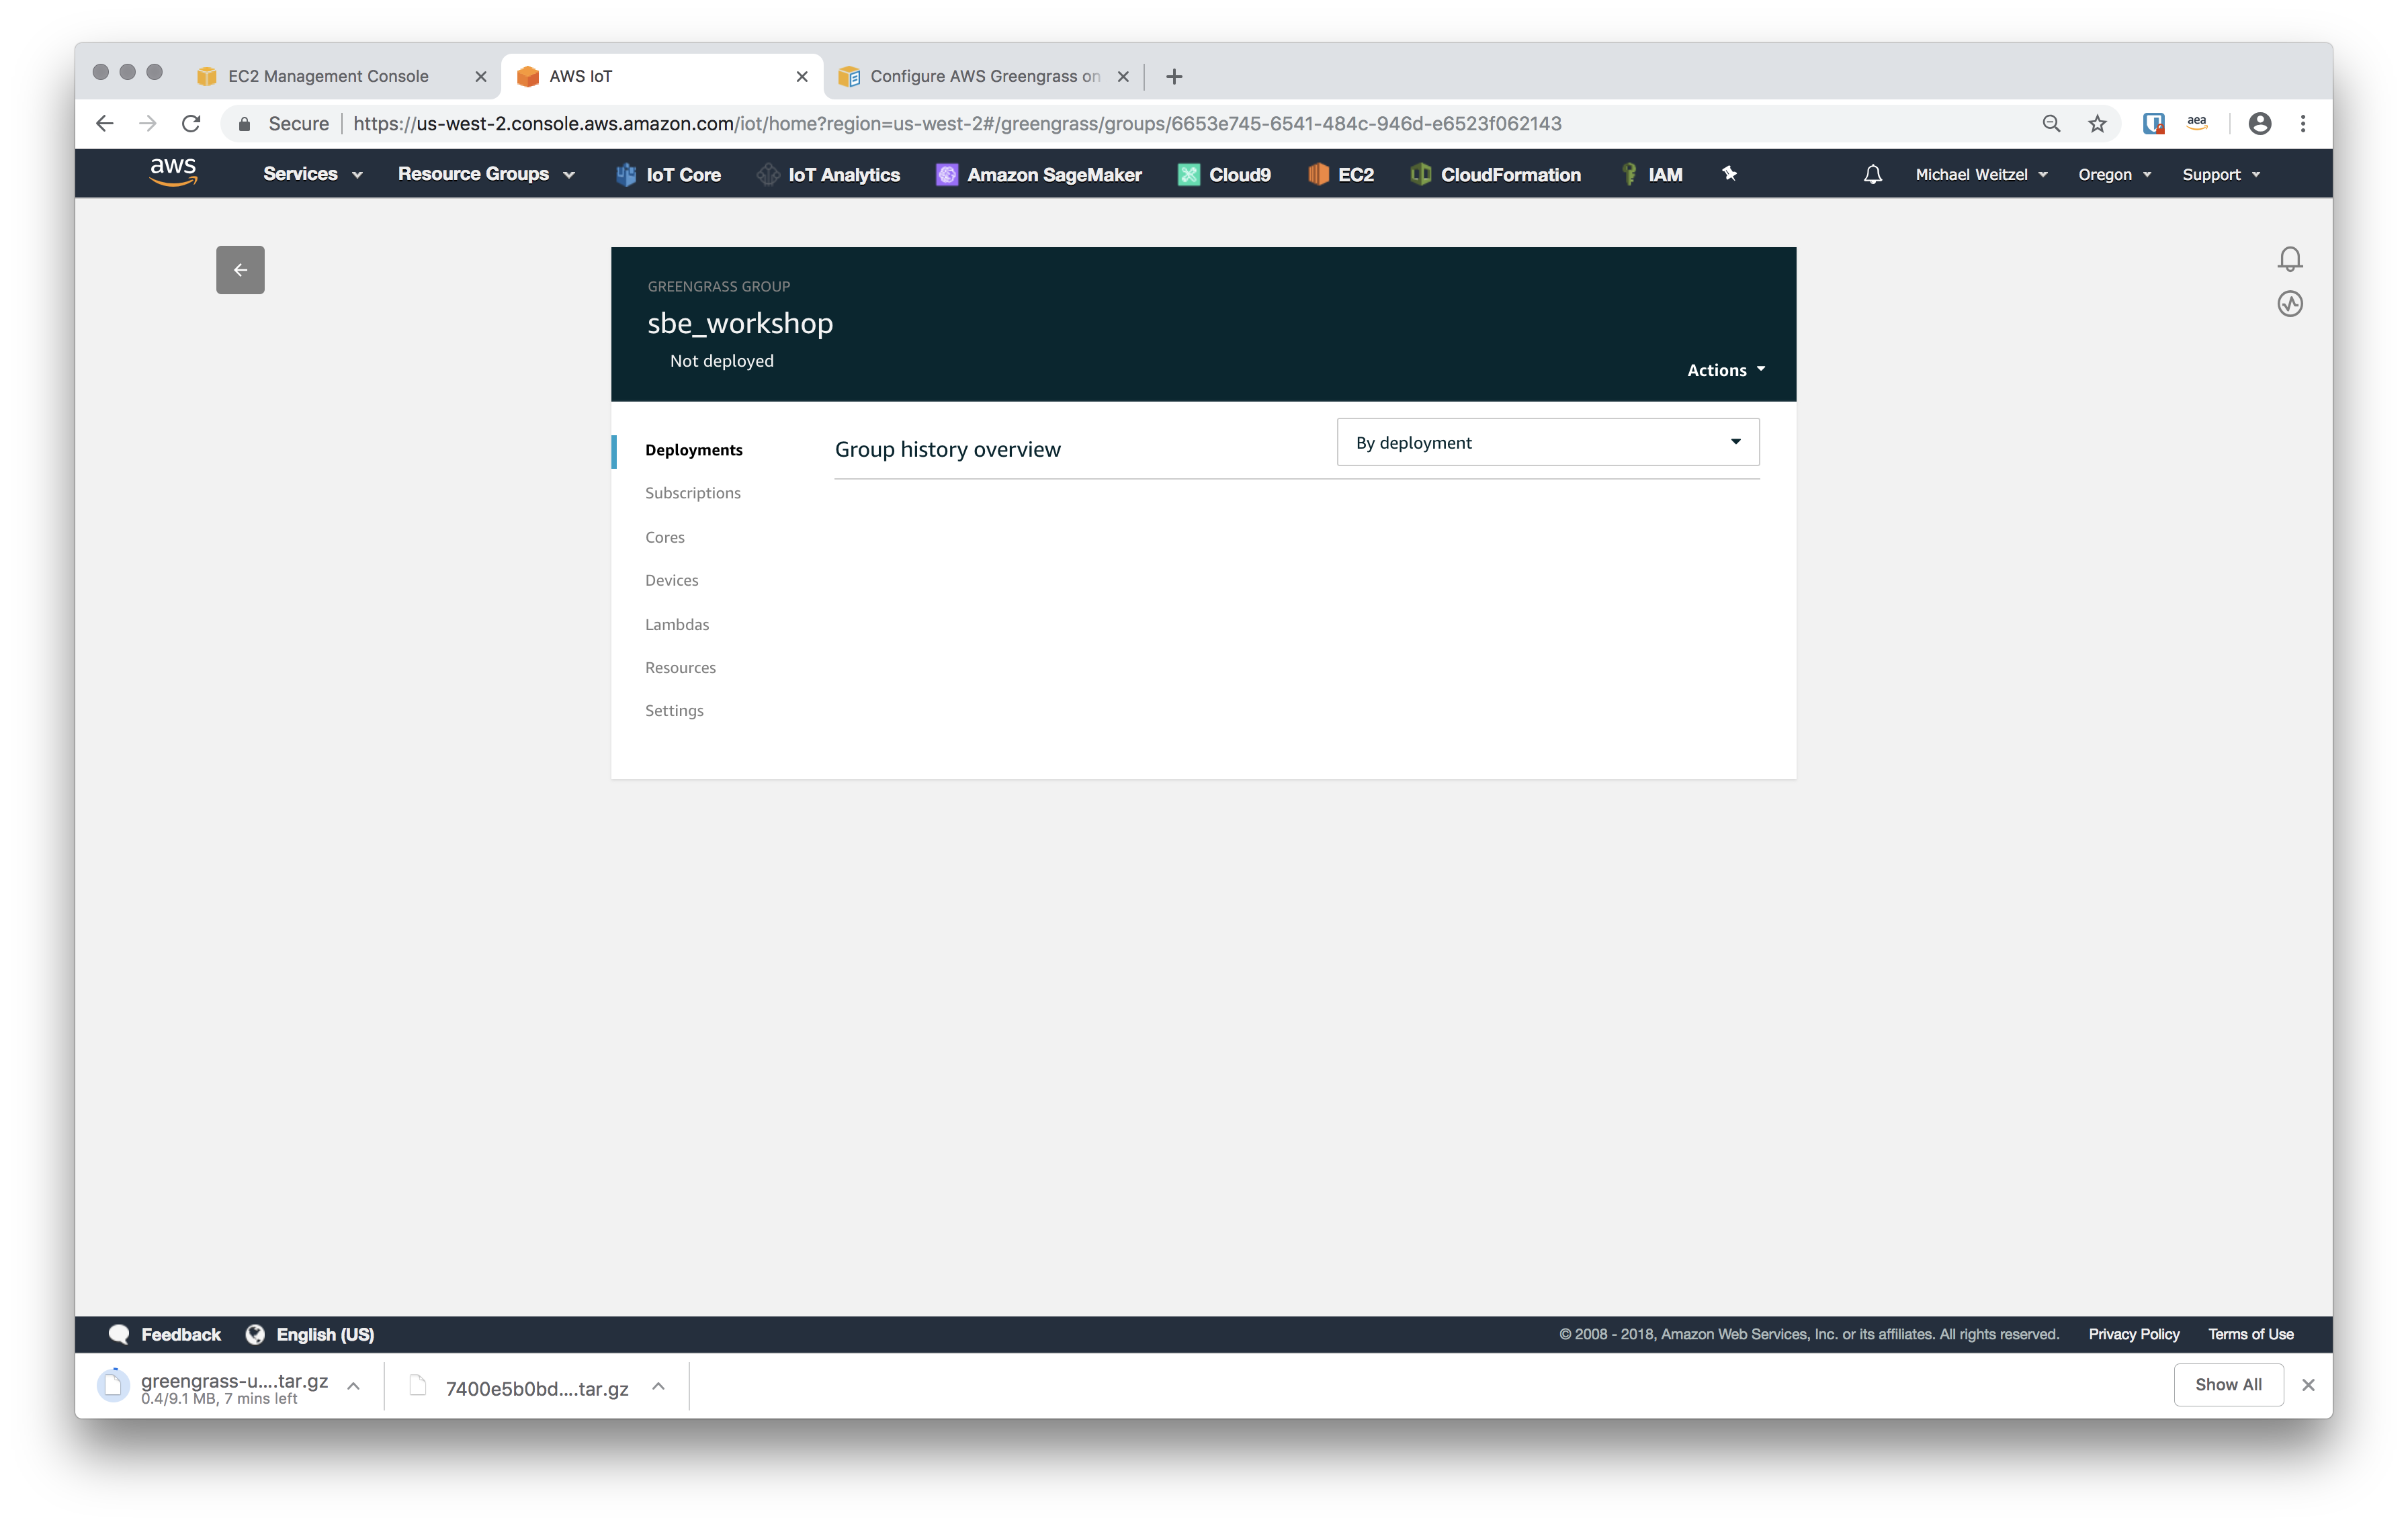
Task: Open the group Actions menu
Action: coord(1726,370)
